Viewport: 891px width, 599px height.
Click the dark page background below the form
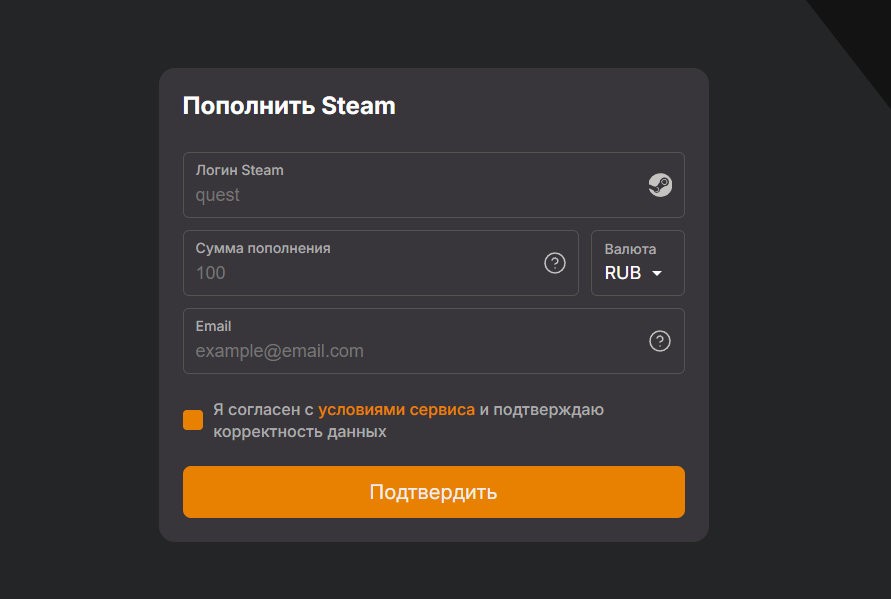pyautogui.click(x=445, y=572)
